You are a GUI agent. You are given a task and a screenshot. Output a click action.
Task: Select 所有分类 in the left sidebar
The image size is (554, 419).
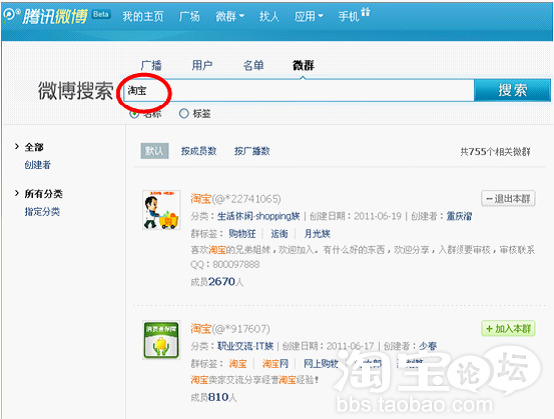(43, 194)
